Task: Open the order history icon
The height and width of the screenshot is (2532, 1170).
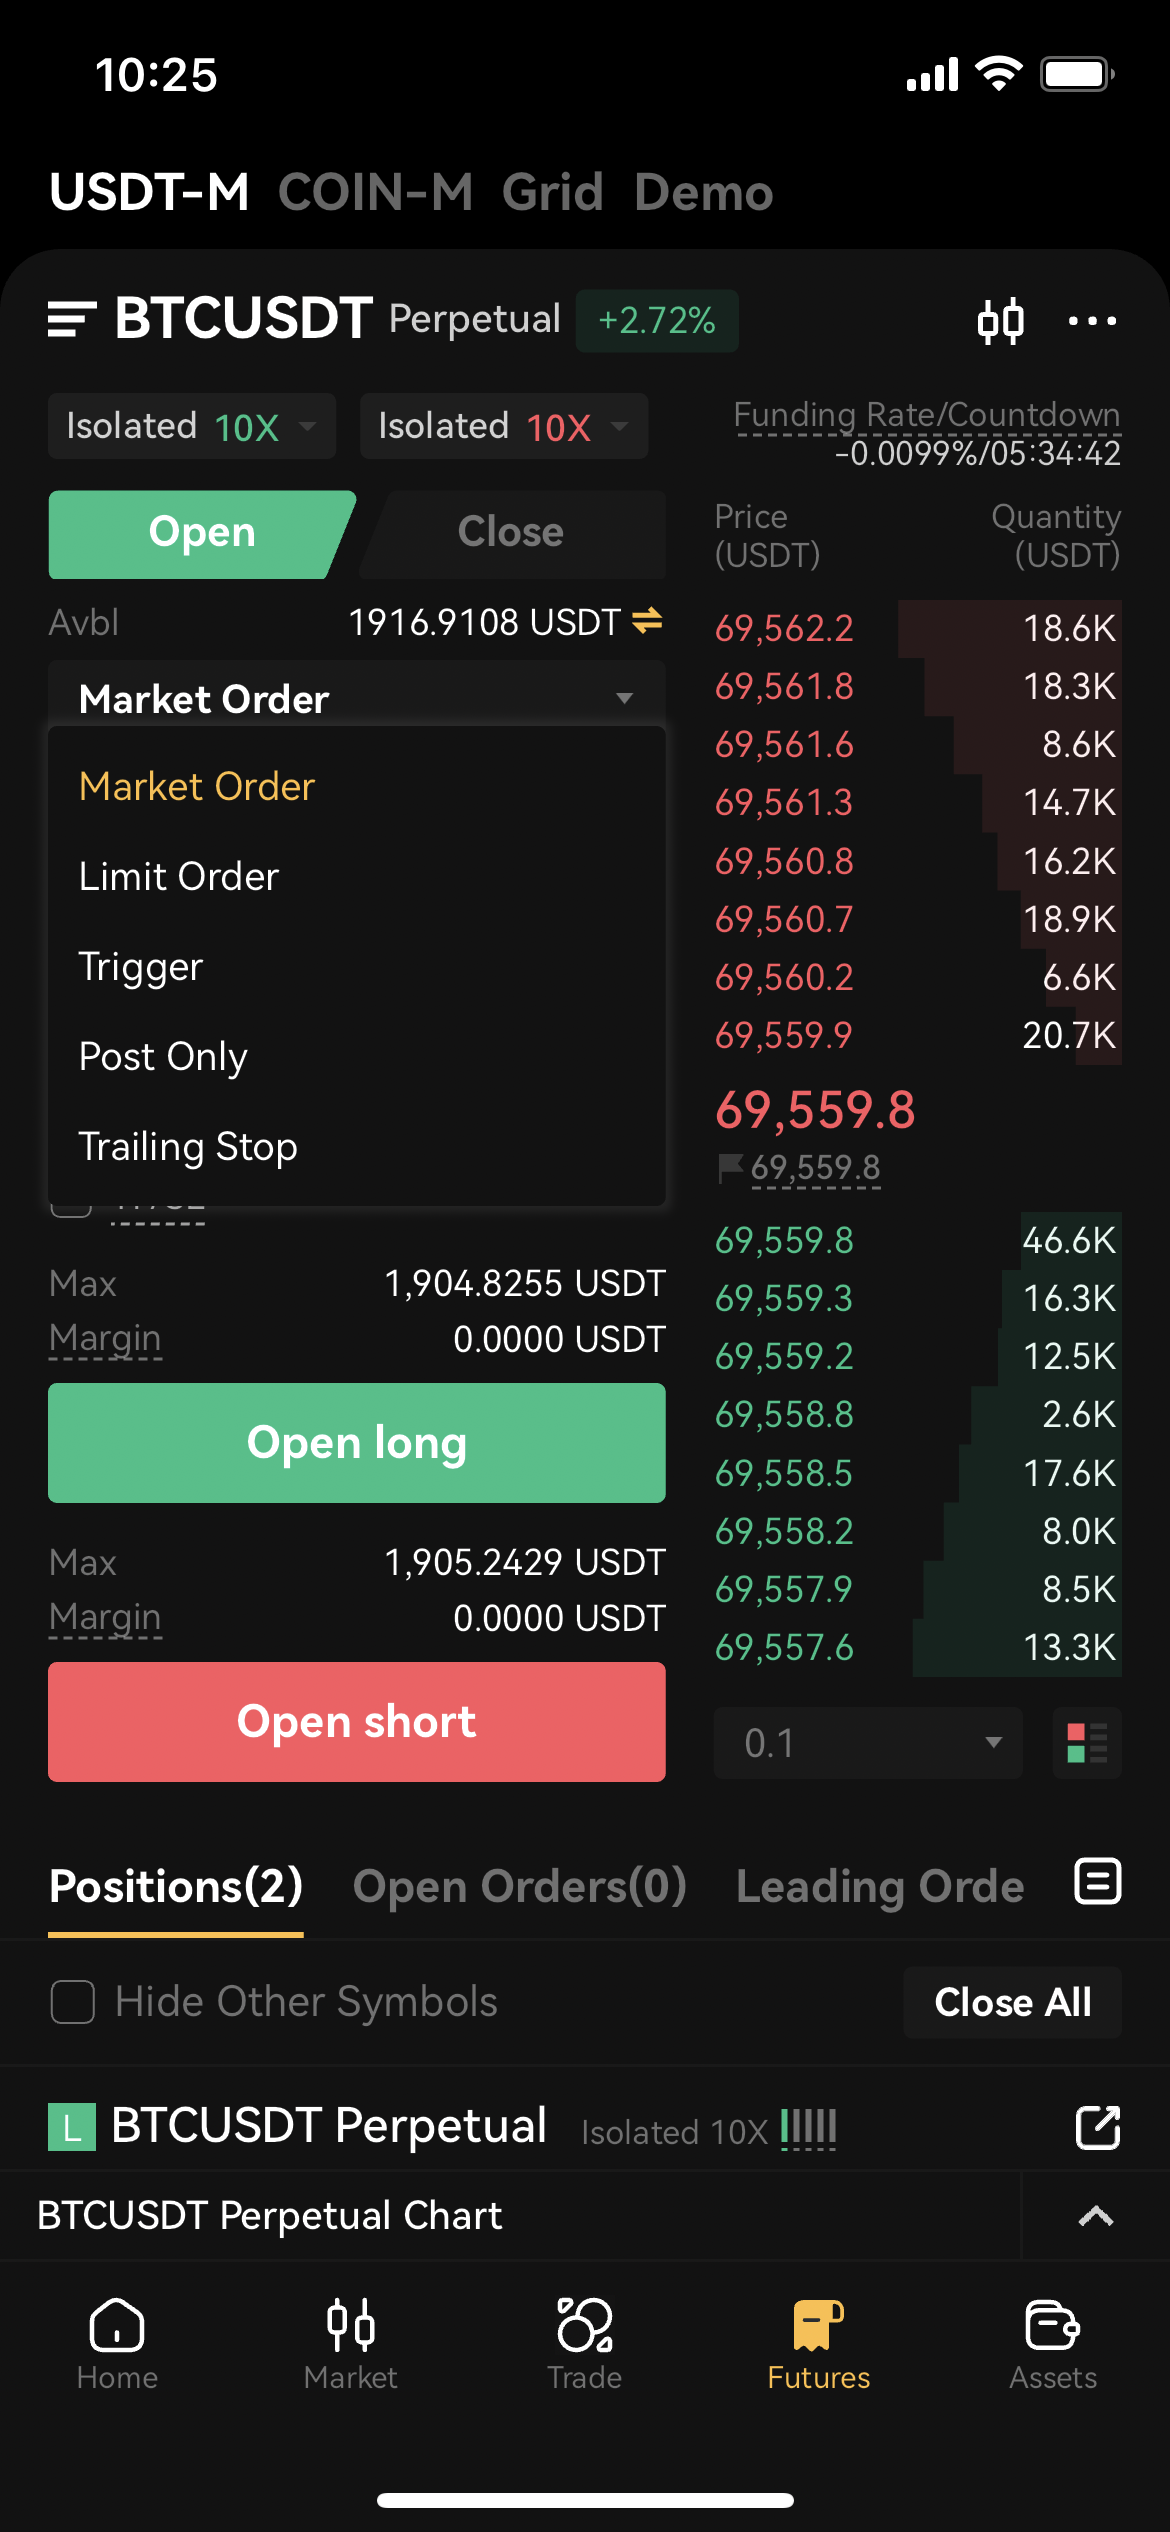Action: click(1097, 1882)
